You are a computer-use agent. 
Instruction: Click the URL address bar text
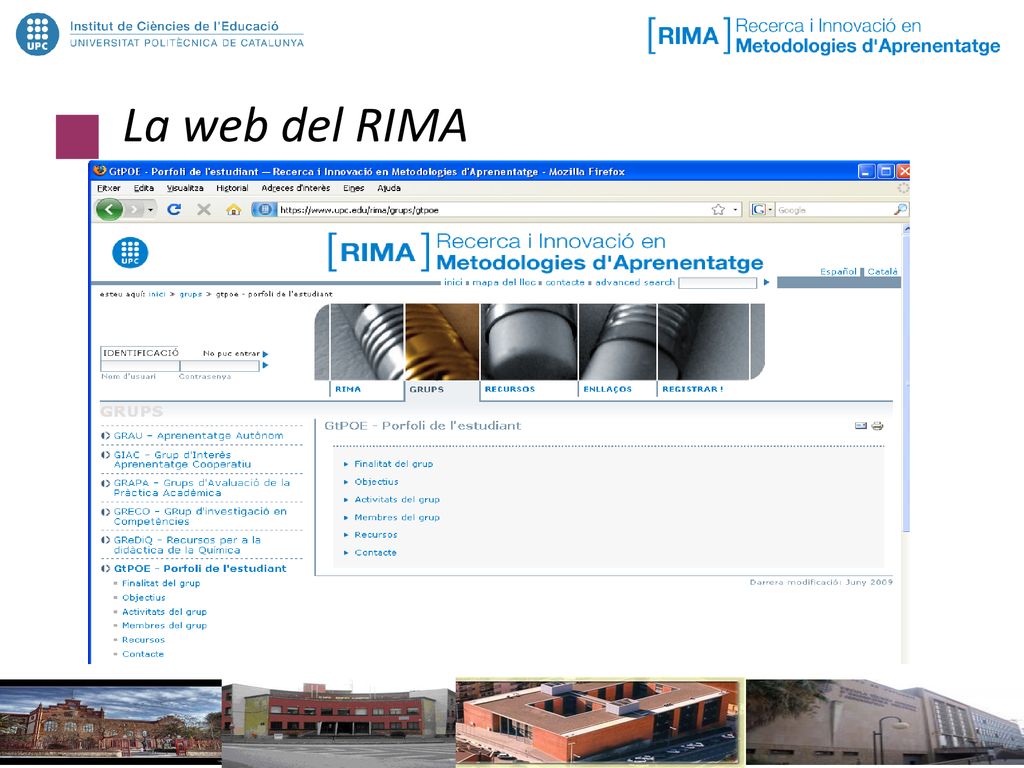tap(359, 210)
